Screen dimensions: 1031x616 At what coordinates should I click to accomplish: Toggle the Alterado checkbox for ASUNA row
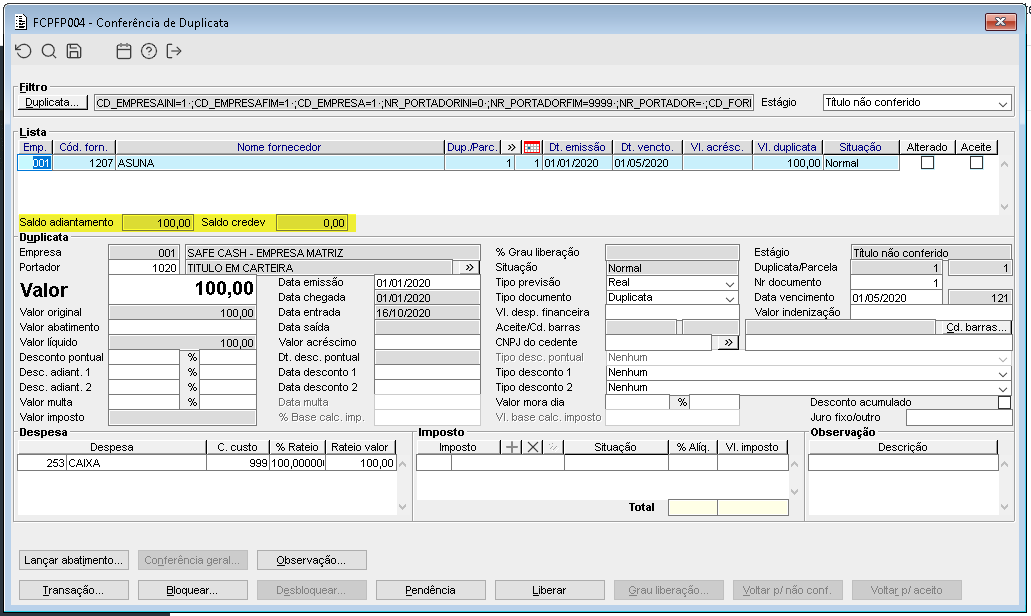(x=927, y=163)
